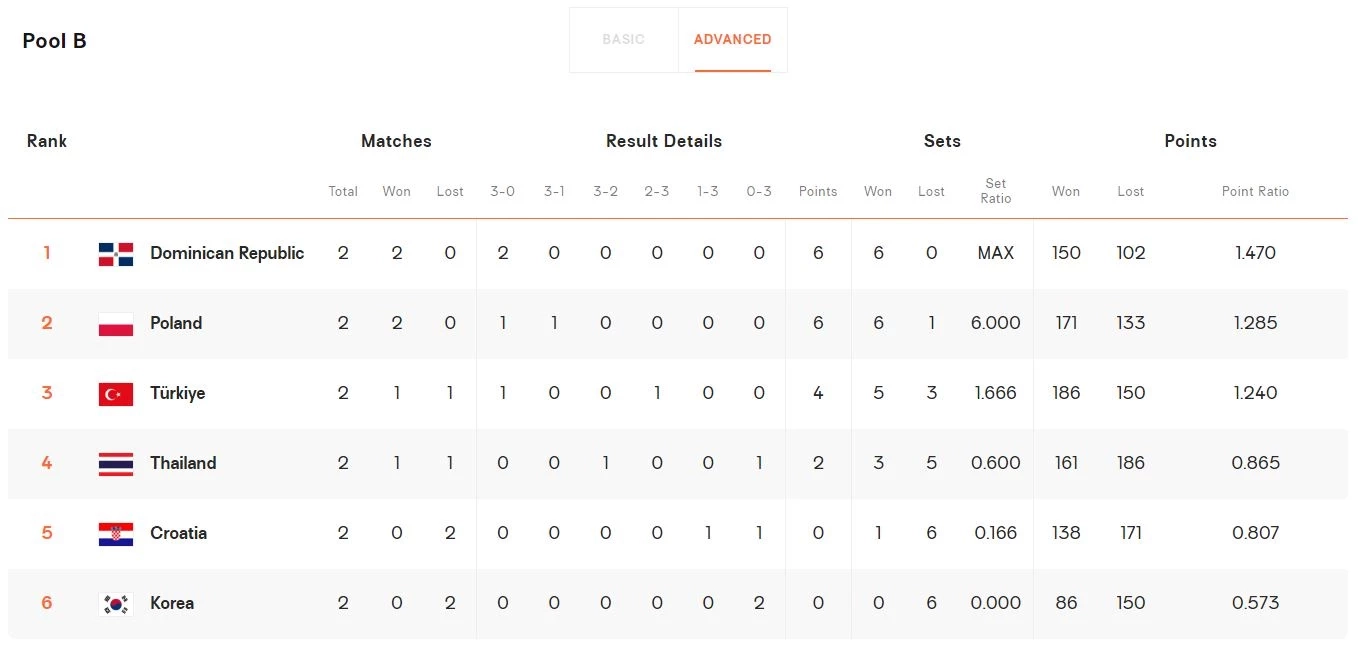Click the 3-0 result column header
This screenshot has width=1358, height=658.
(x=502, y=191)
